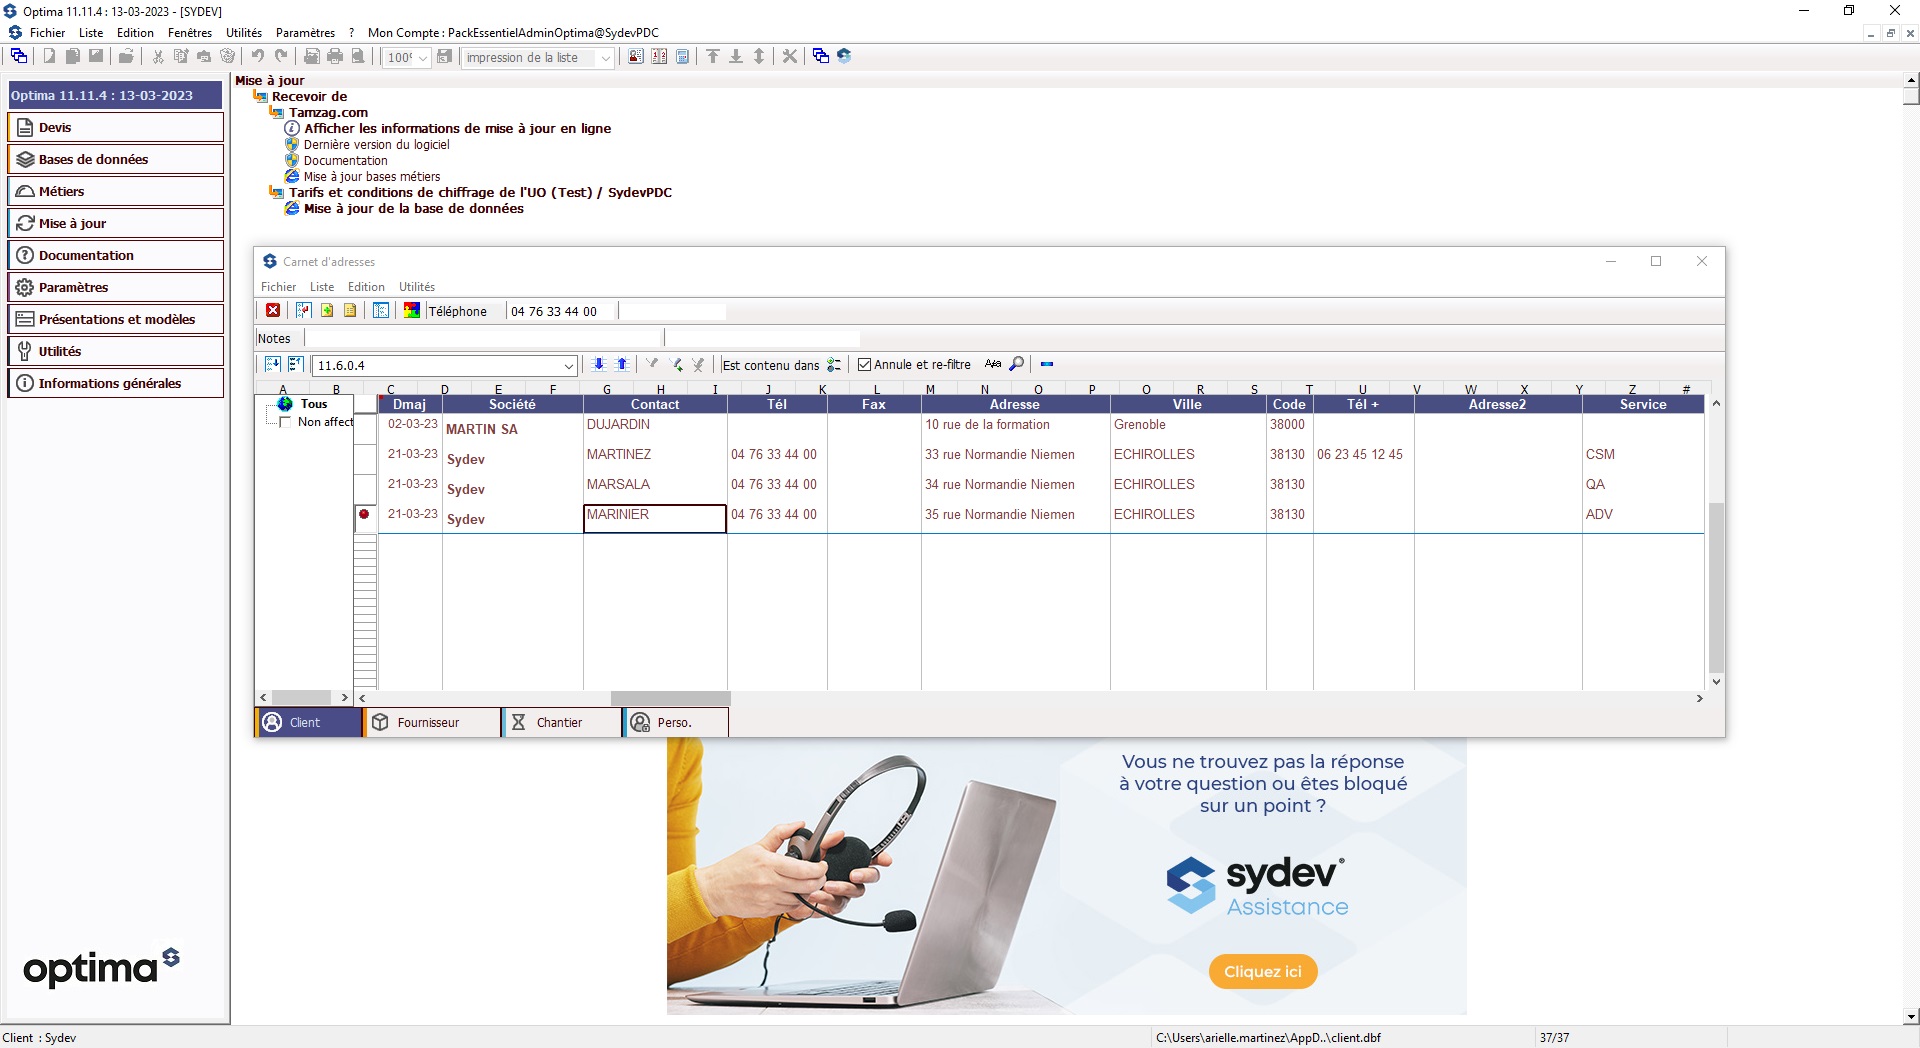Click the orange 'Cliquez ici' button
Viewport: 1920px width, 1048px height.
(x=1262, y=971)
